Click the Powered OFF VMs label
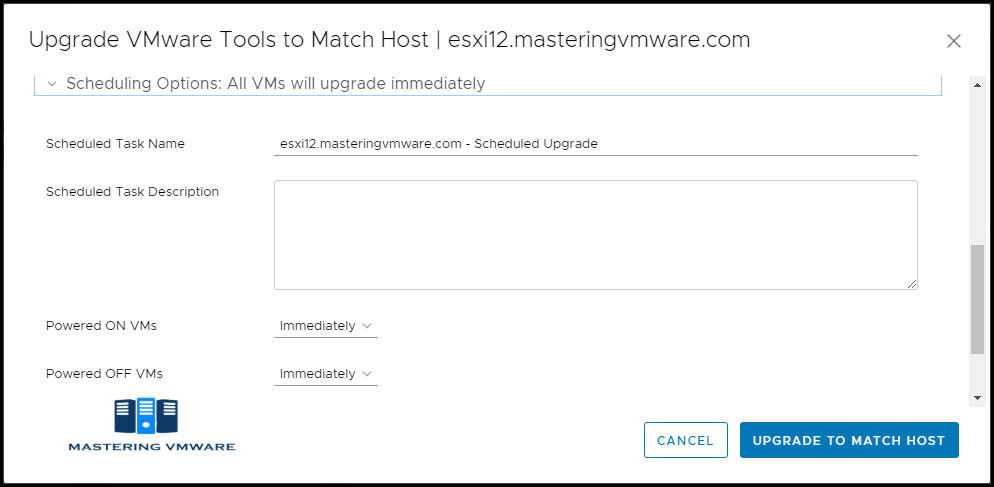This screenshot has width=994, height=487. [104, 374]
